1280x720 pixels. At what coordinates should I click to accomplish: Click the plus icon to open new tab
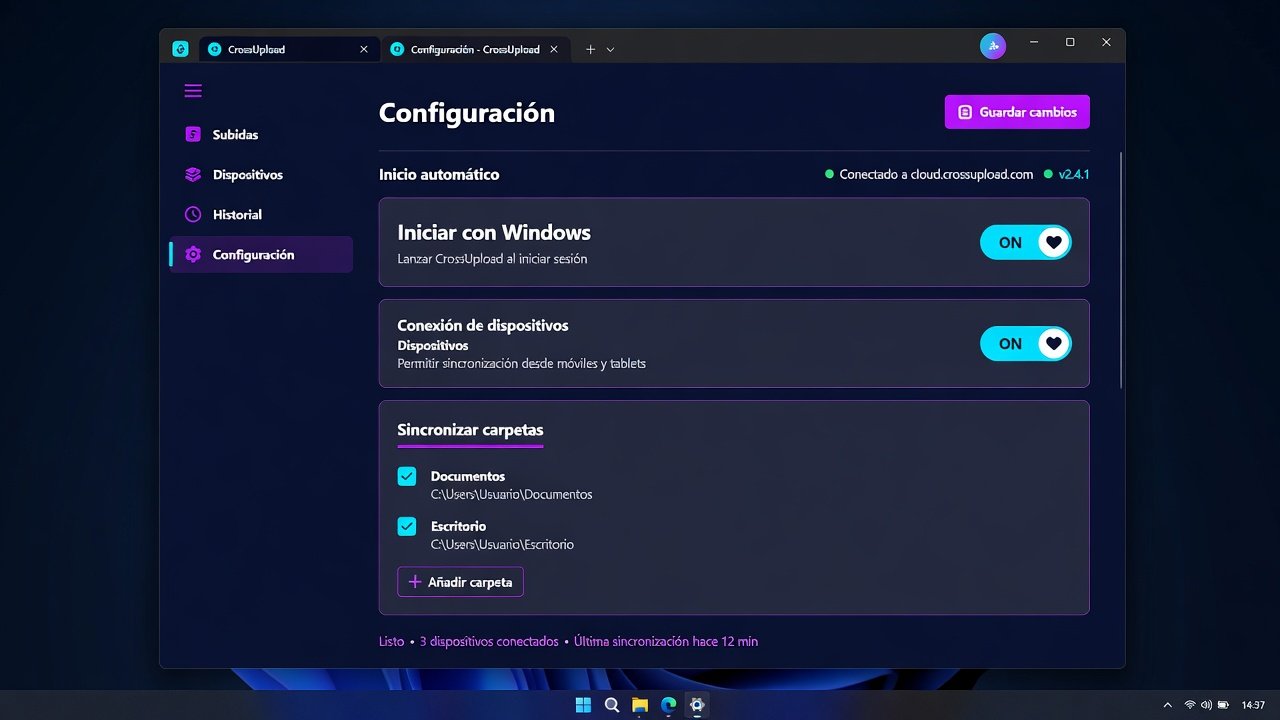(590, 49)
